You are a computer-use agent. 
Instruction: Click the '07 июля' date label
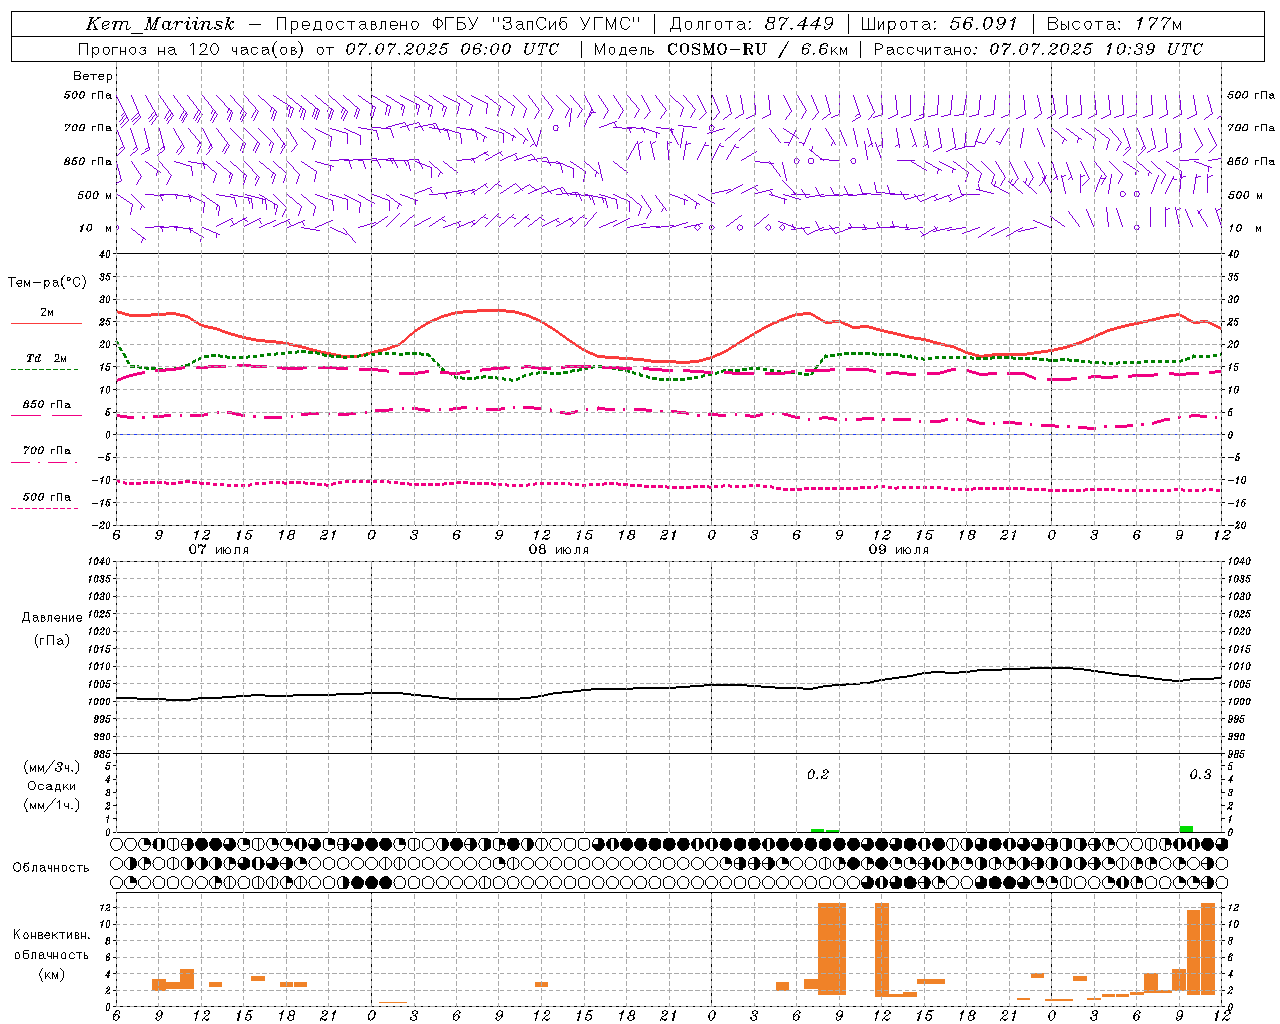[219, 550]
